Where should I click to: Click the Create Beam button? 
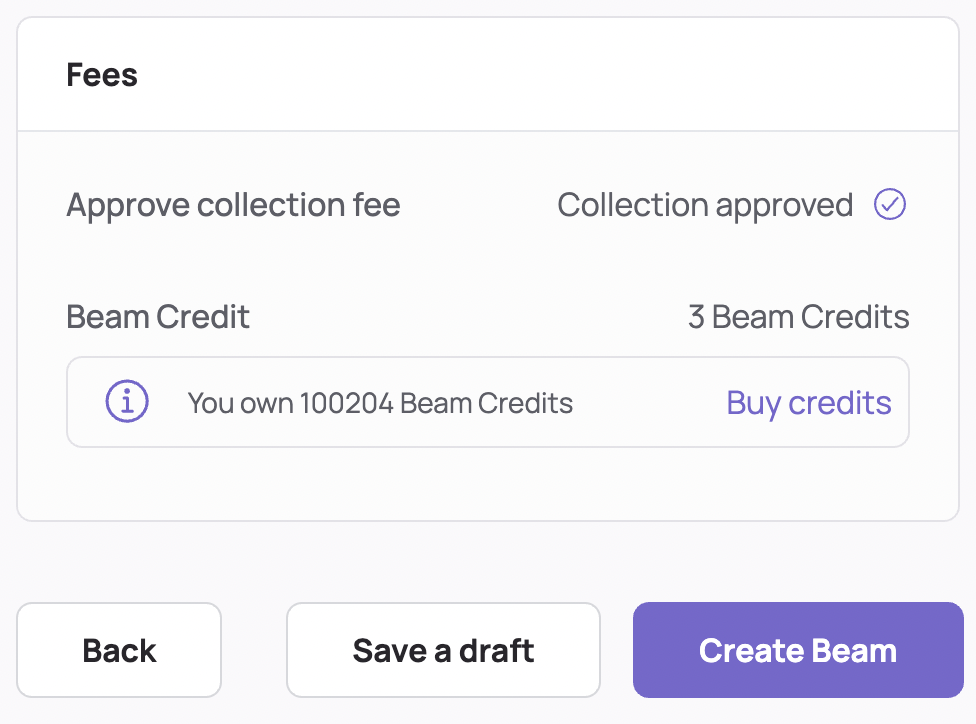[798, 650]
